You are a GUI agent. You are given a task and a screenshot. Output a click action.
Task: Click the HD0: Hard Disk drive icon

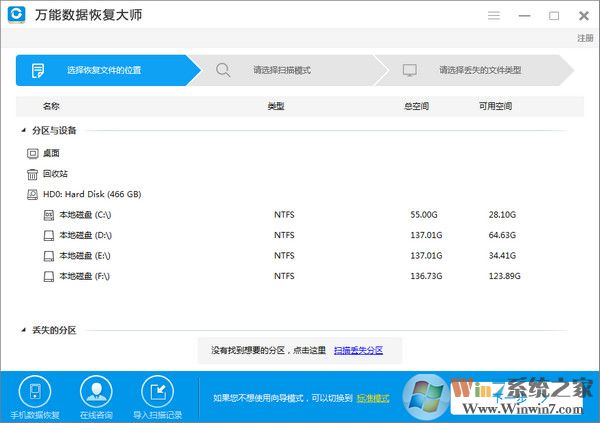click(33, 194)
